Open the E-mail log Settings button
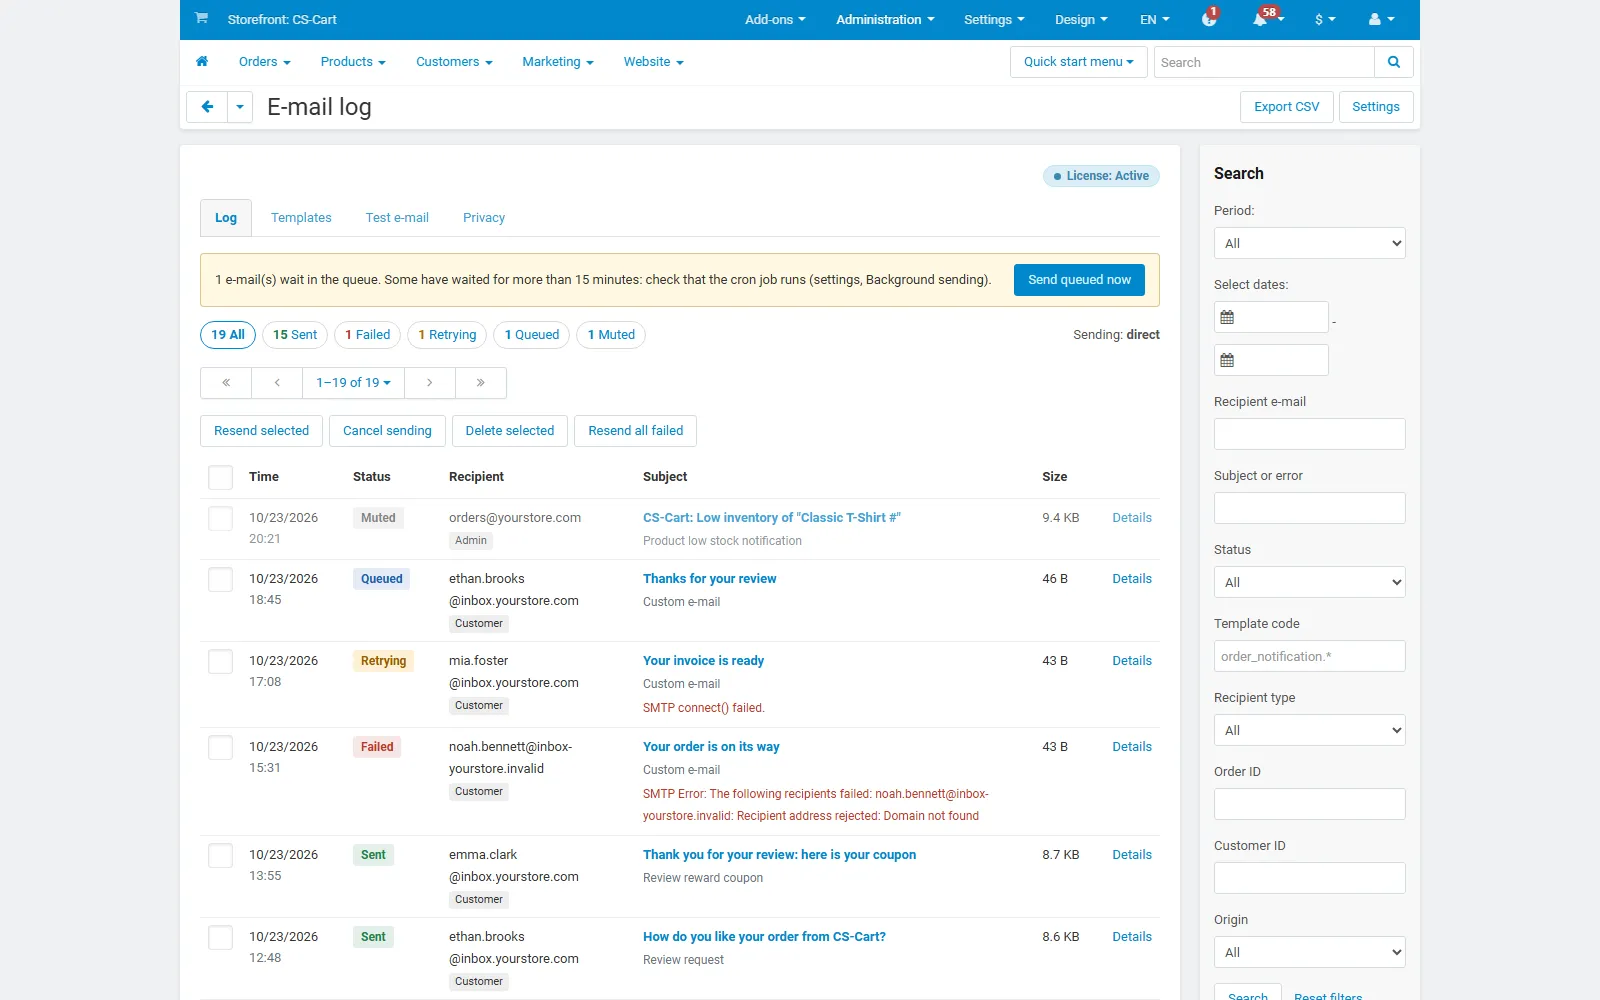Screen dimensions: 1600x1000 (x=1376, y=107)
